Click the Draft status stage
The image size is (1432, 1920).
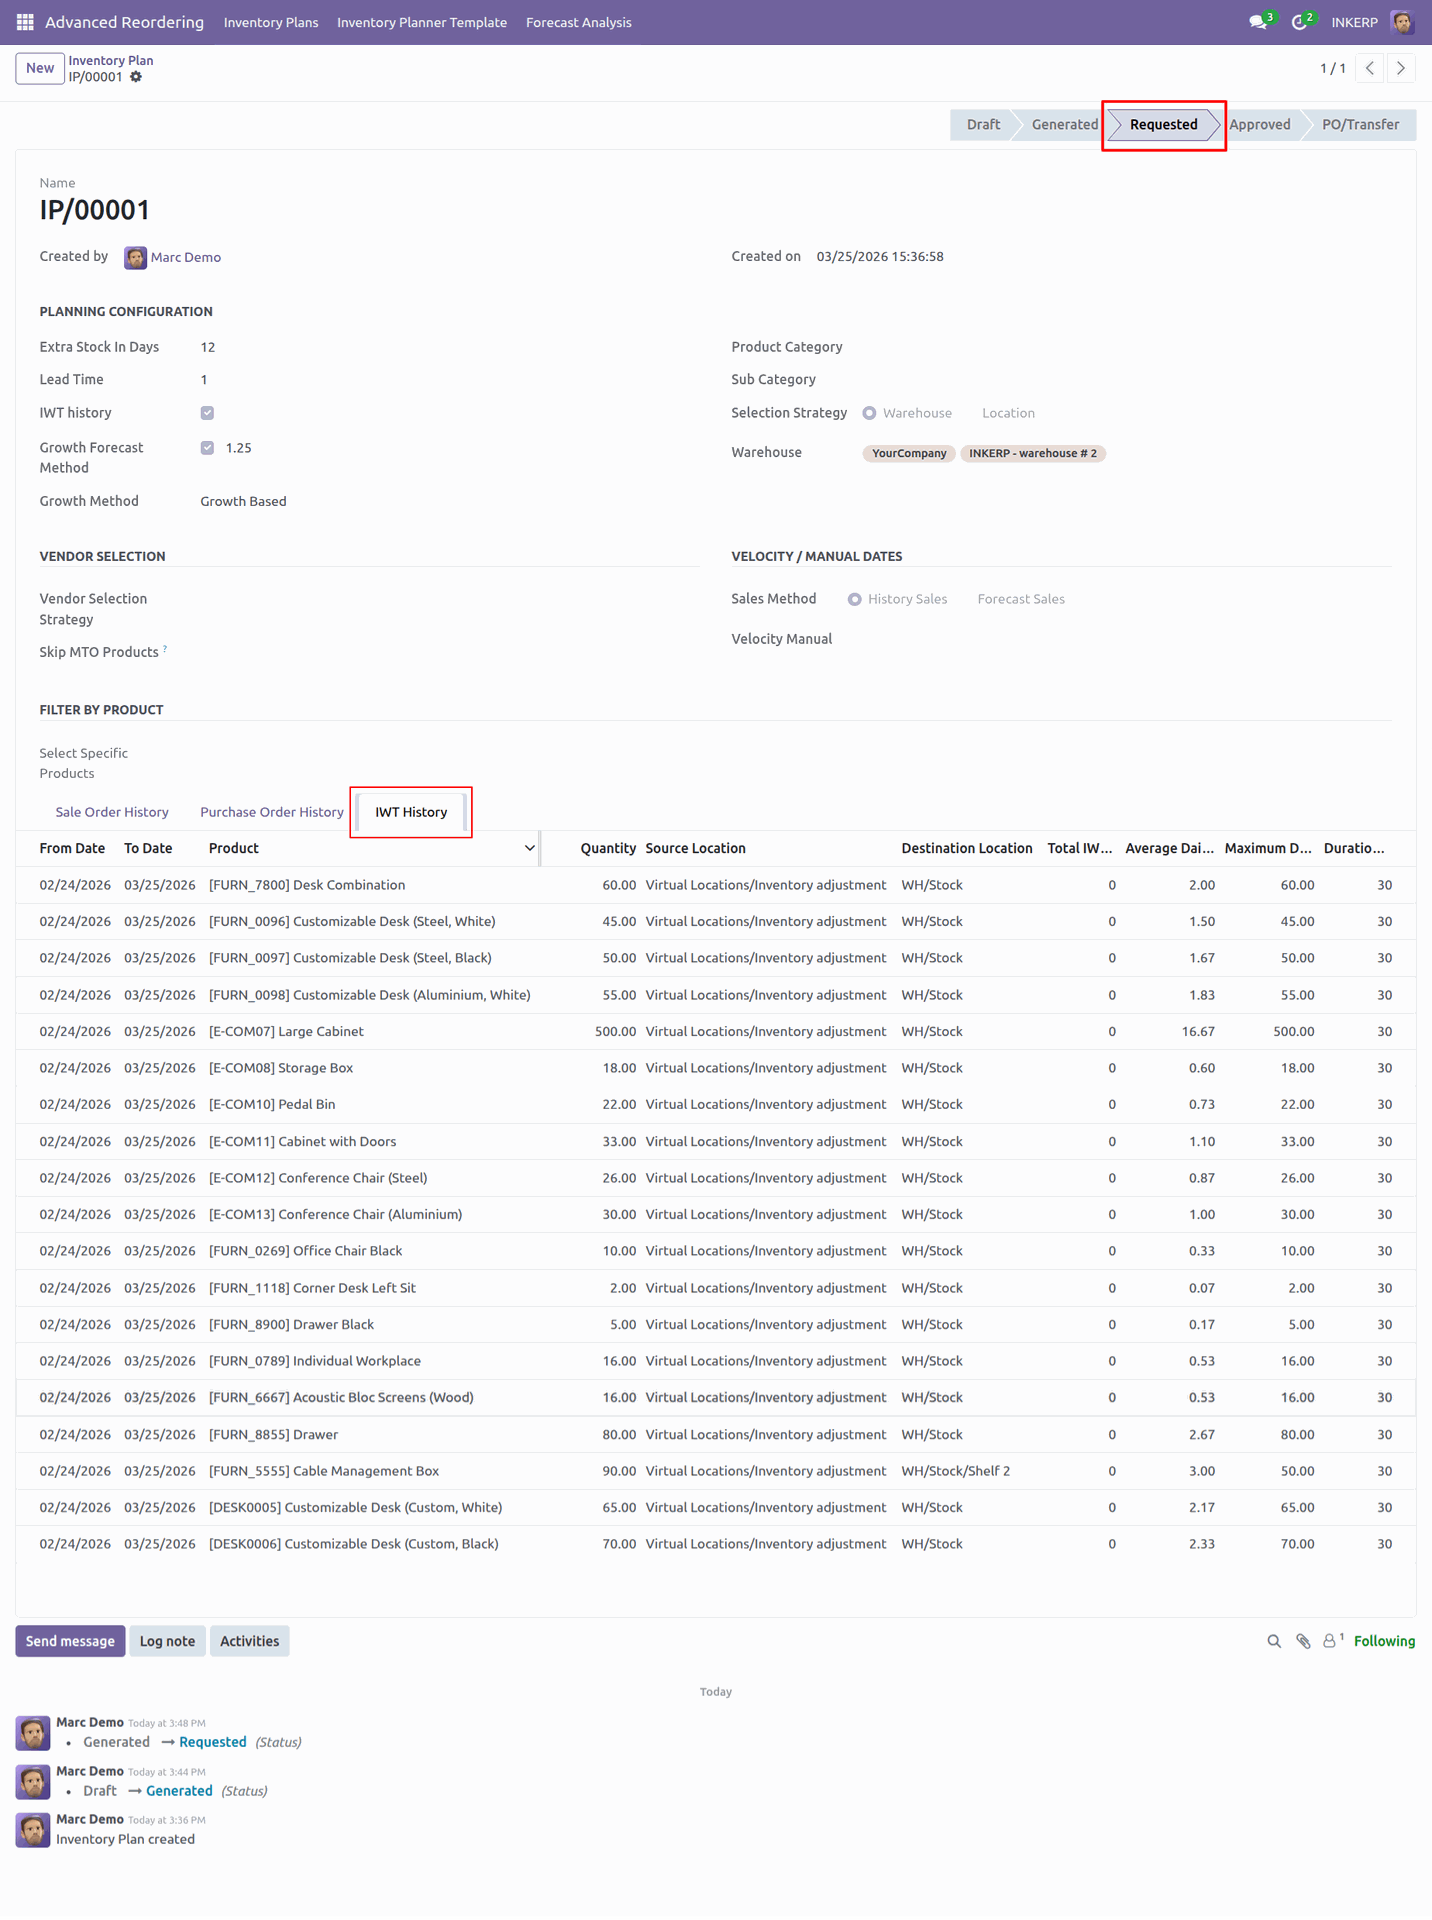pyautogui.click(x=982, y=124)
